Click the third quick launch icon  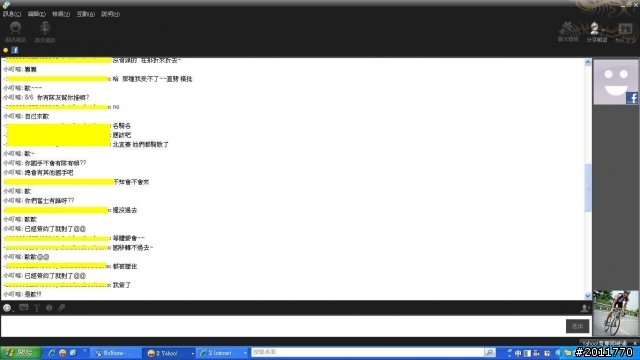coord(73,353)
